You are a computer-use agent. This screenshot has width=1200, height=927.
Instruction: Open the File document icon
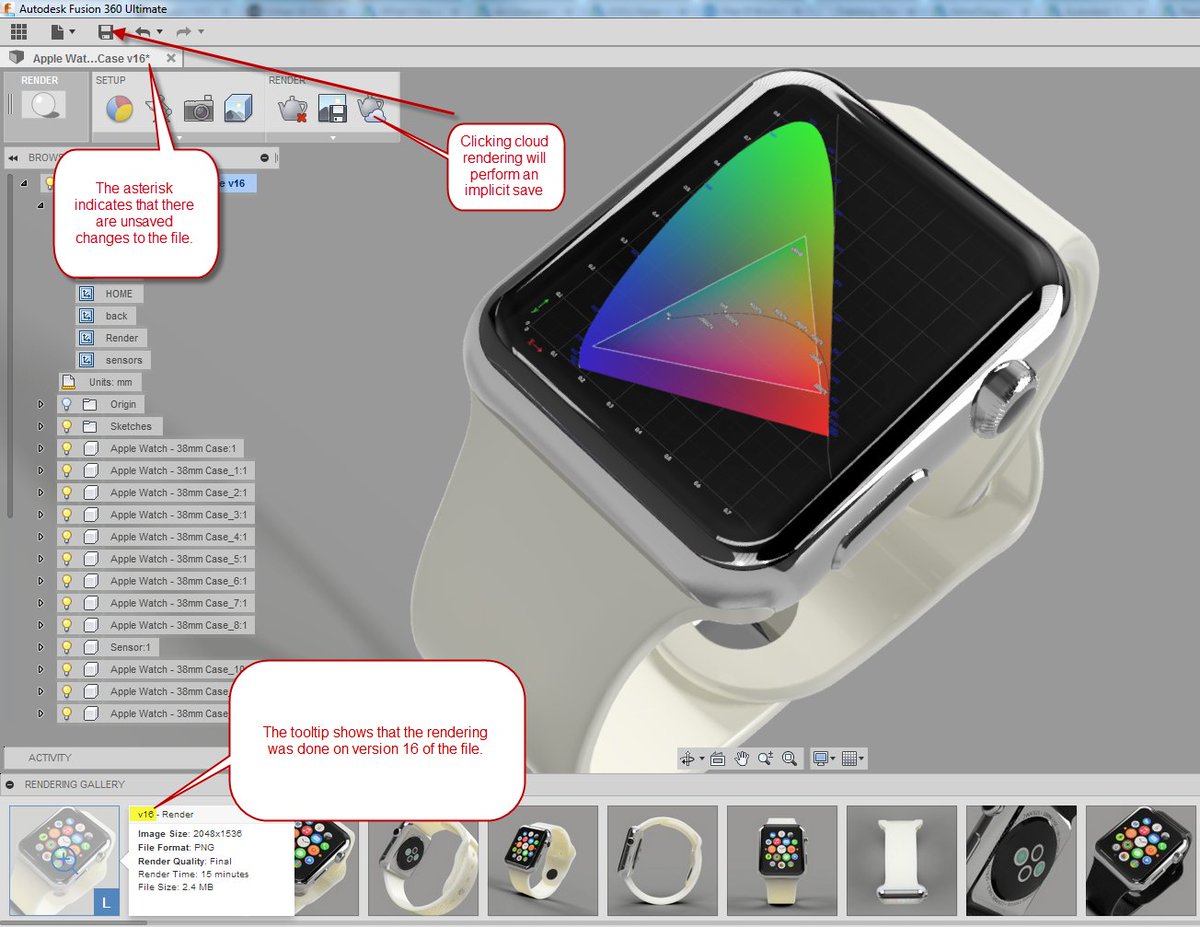click(x=58, y=32)
